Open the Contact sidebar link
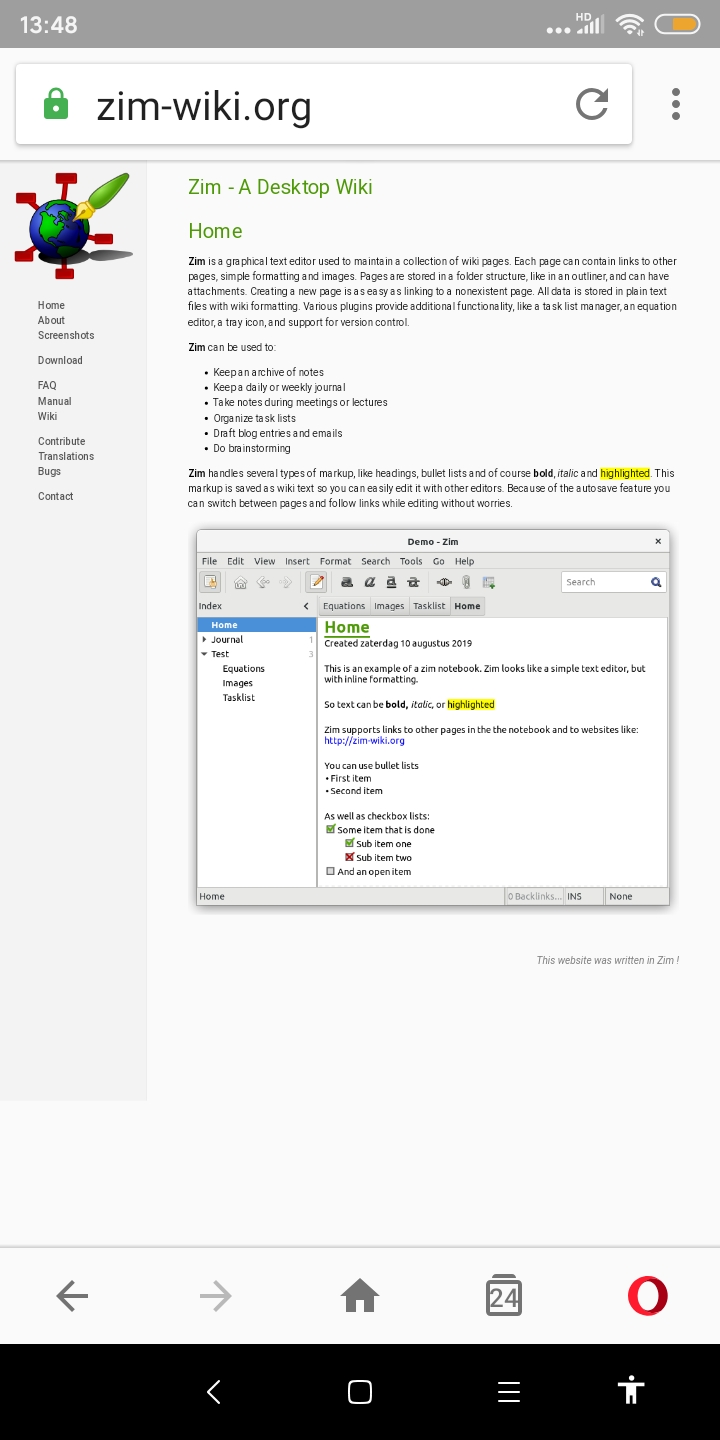This screenshot has width=720, height=1440. pyautogui.click(x=56, y=496)
